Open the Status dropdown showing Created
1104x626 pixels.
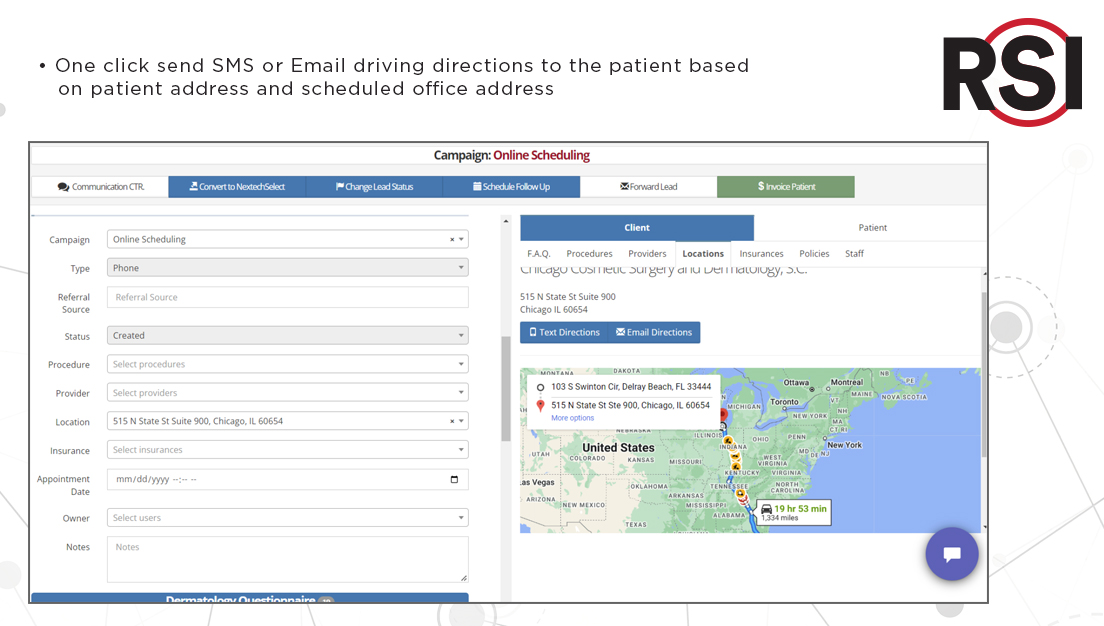click(287, 335)
